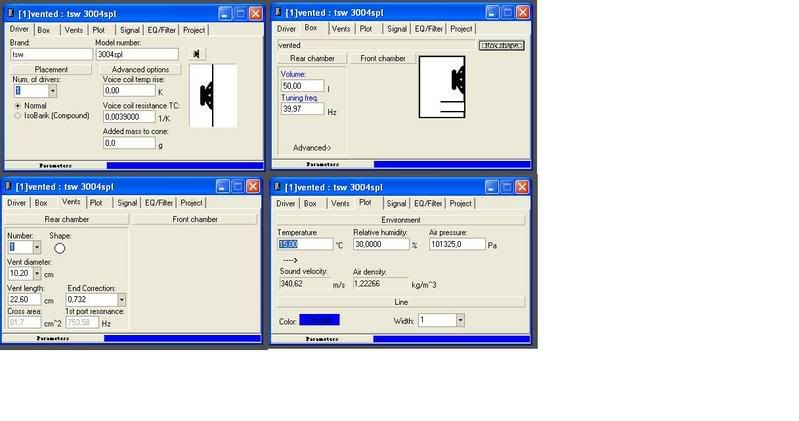Image resolution: width=799 pixels, height=421 pixels.
Task: Click the driver placement diagram in the Driver window
Action: [212, 97]
